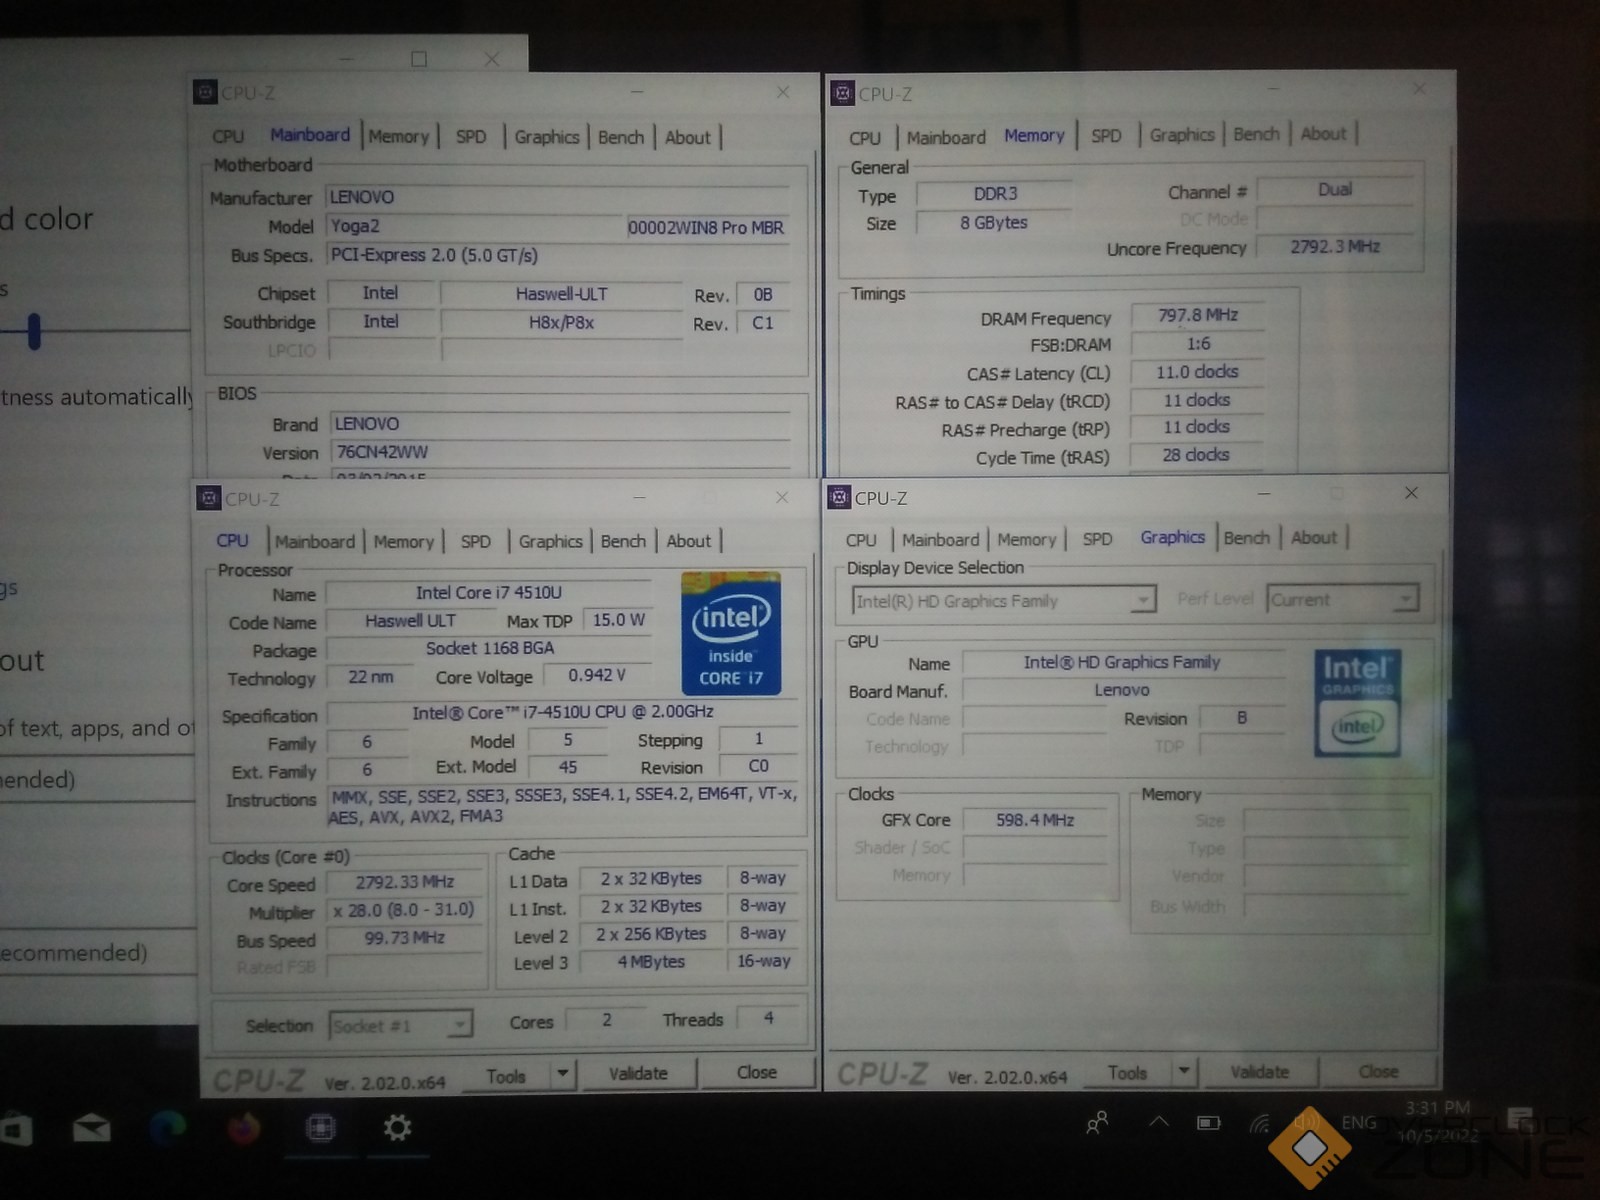
Task: Click the Yoga2 model field
Action: tap(474, 226)
